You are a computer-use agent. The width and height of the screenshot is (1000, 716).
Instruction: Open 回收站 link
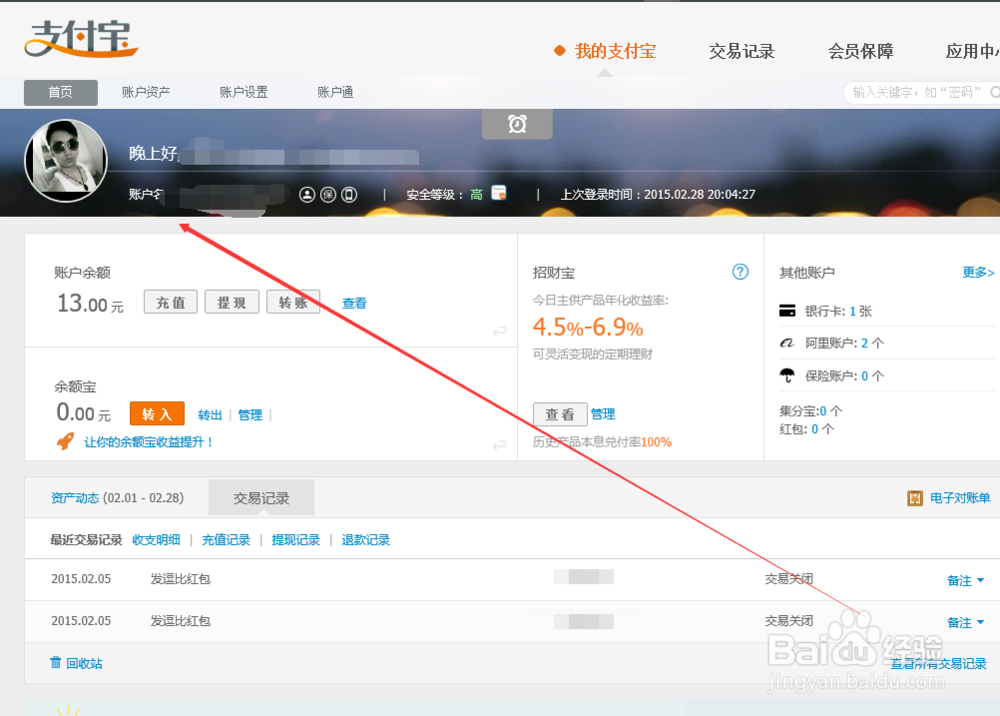coord(84,663)
